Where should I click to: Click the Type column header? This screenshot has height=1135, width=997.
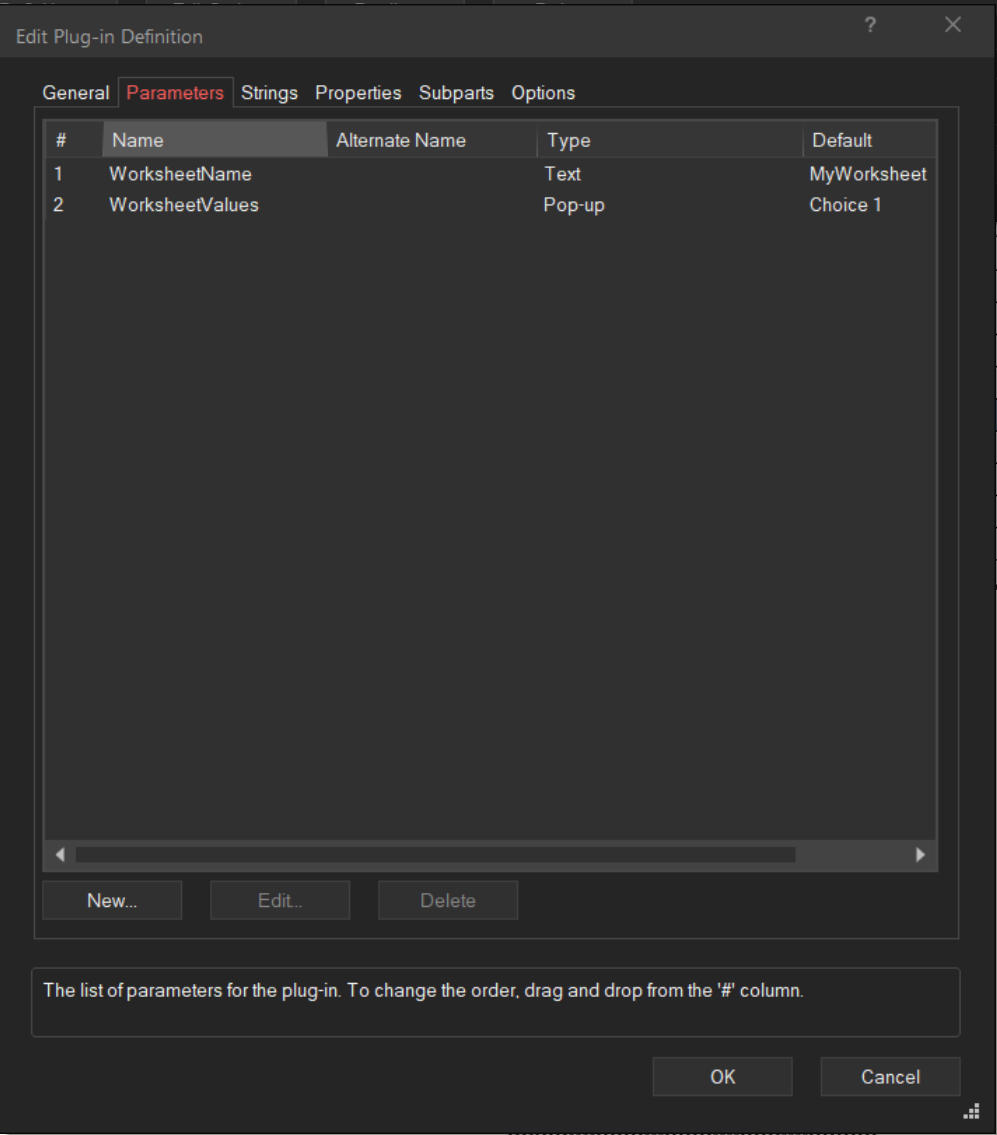pos(669,140)
